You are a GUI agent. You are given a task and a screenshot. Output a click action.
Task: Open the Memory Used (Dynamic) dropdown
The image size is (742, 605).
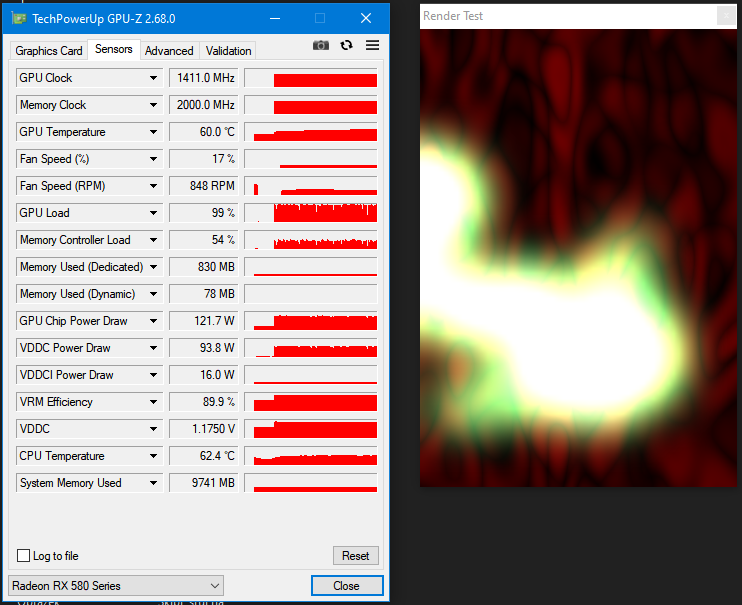153,294
